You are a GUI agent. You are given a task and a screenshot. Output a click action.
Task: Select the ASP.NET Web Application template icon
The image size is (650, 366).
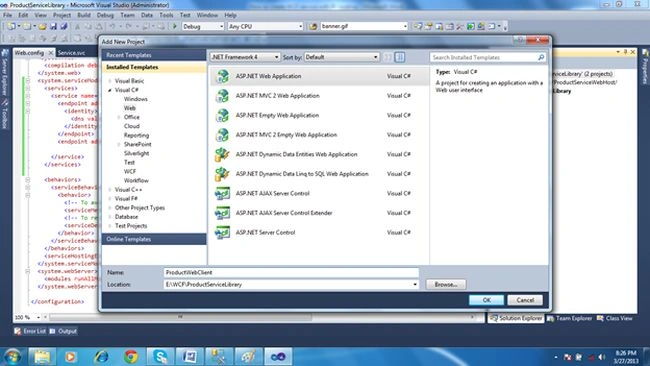tap(222, 76)
